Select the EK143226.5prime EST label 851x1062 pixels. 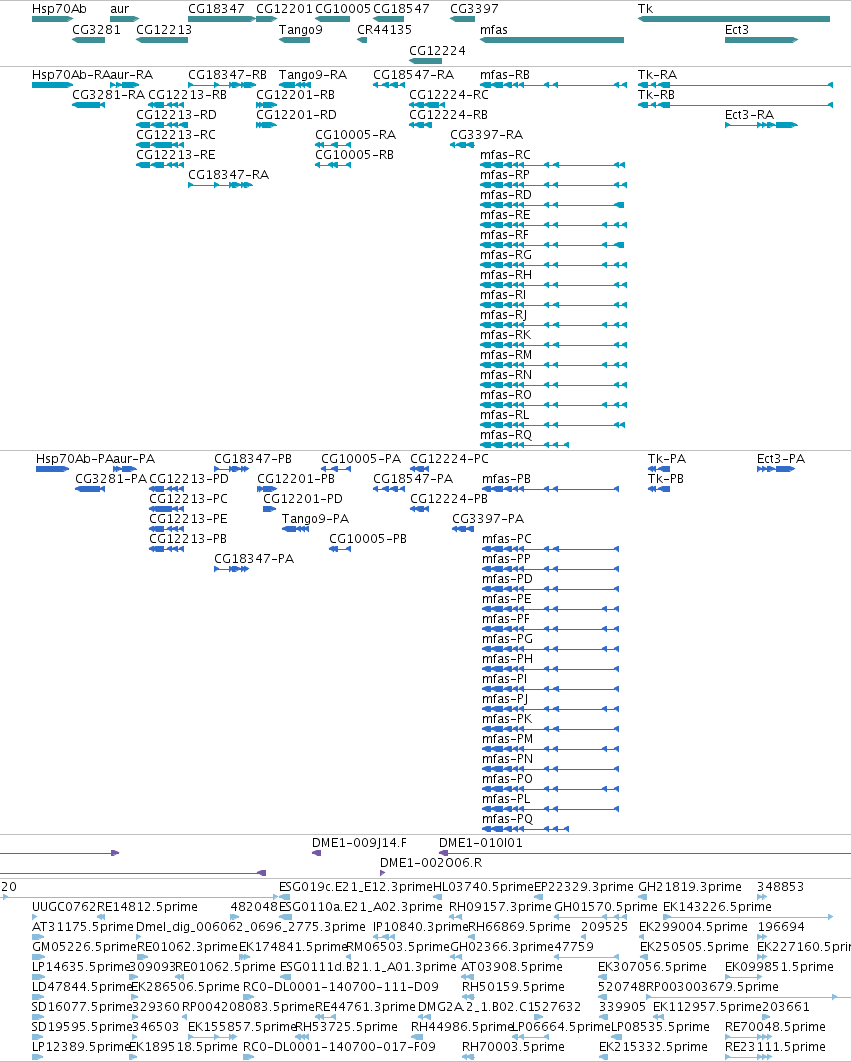pos(717,907)
